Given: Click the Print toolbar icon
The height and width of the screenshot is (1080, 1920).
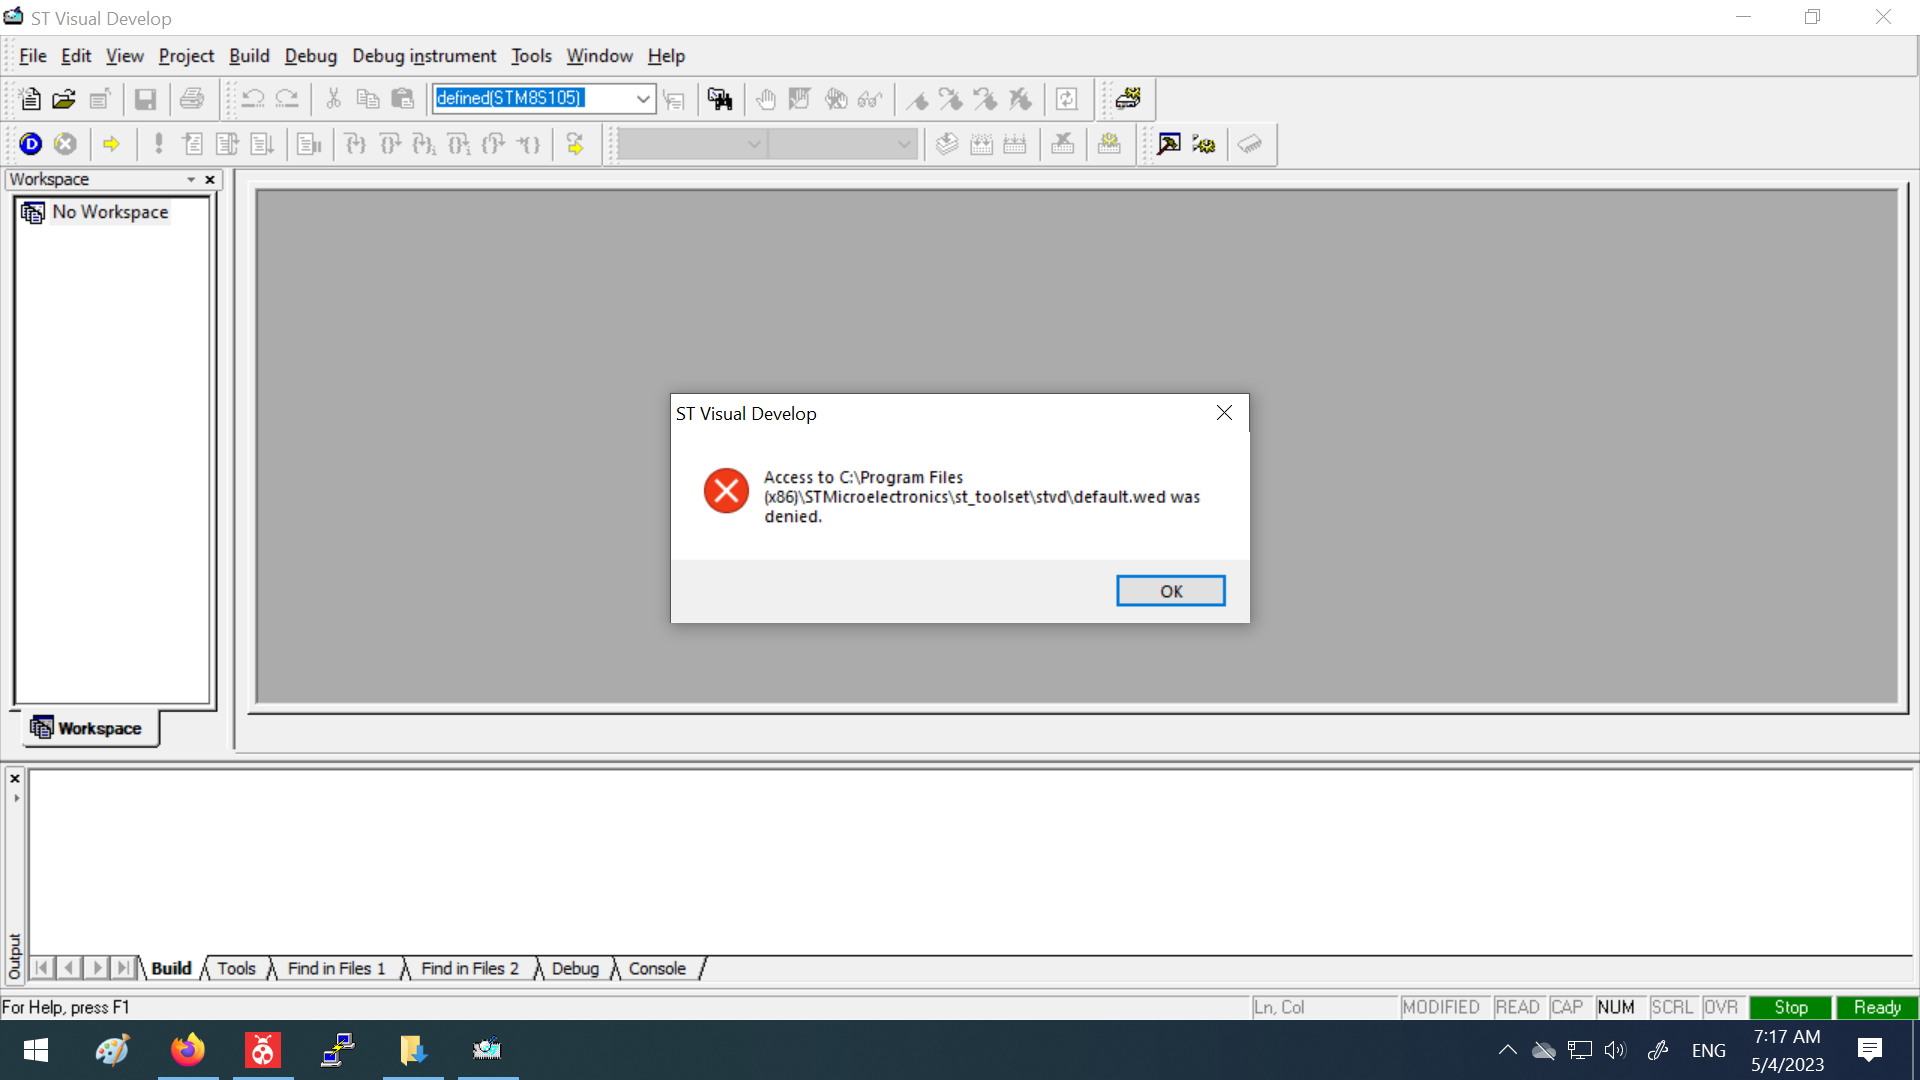Looking at the screenshot, I should pyautogui.click(x=192, y=99).
